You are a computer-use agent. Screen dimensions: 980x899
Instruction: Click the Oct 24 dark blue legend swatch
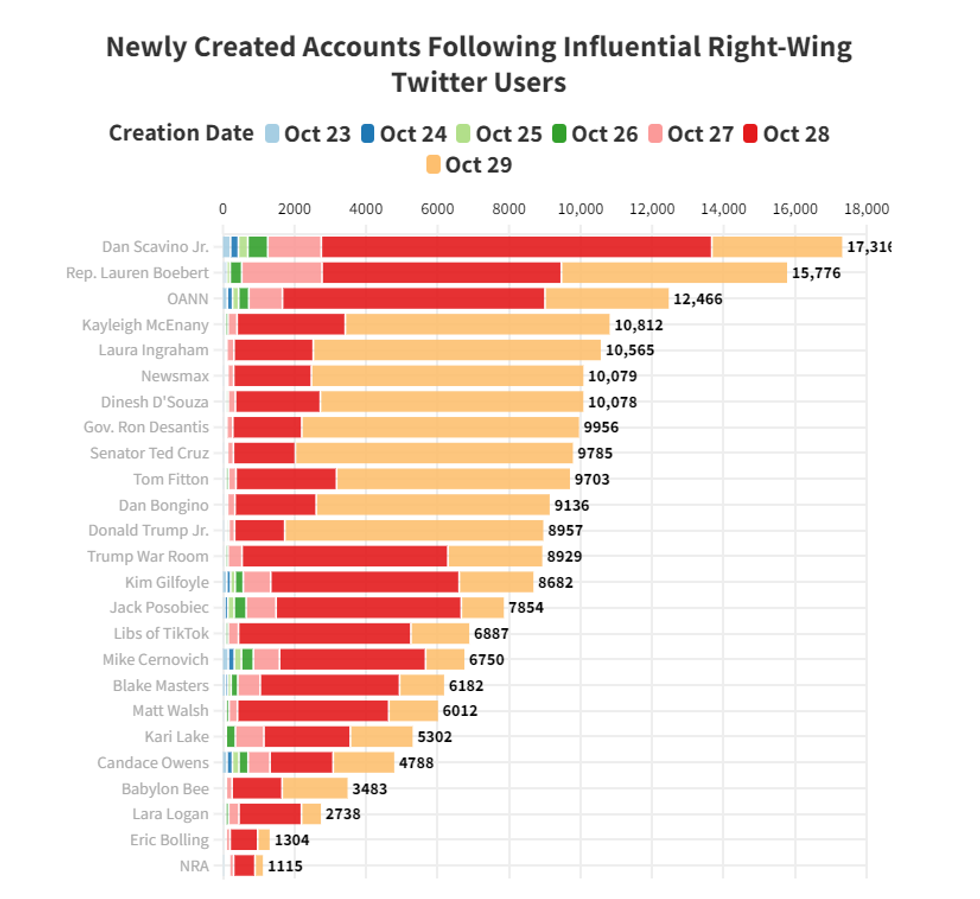[x=369, y=134]
